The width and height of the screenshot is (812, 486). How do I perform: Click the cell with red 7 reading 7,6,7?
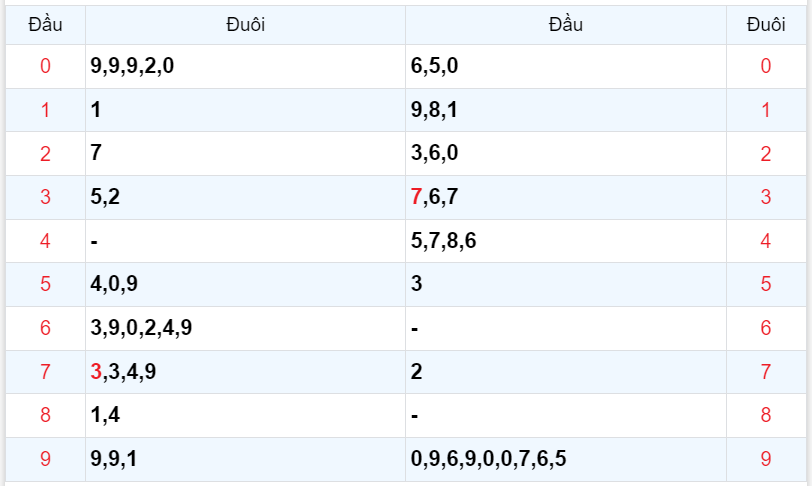coord(434,197)
